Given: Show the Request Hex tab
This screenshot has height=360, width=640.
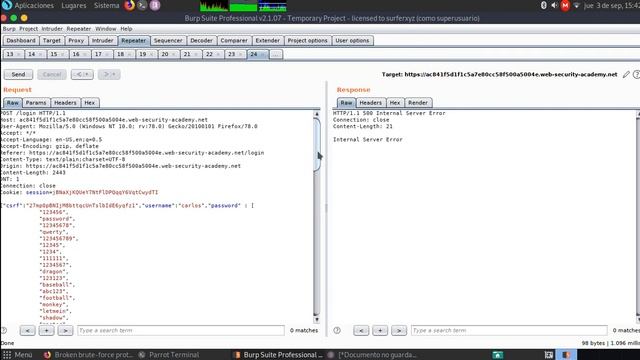Looking at the screenshot, I should (x=90, y=103).
